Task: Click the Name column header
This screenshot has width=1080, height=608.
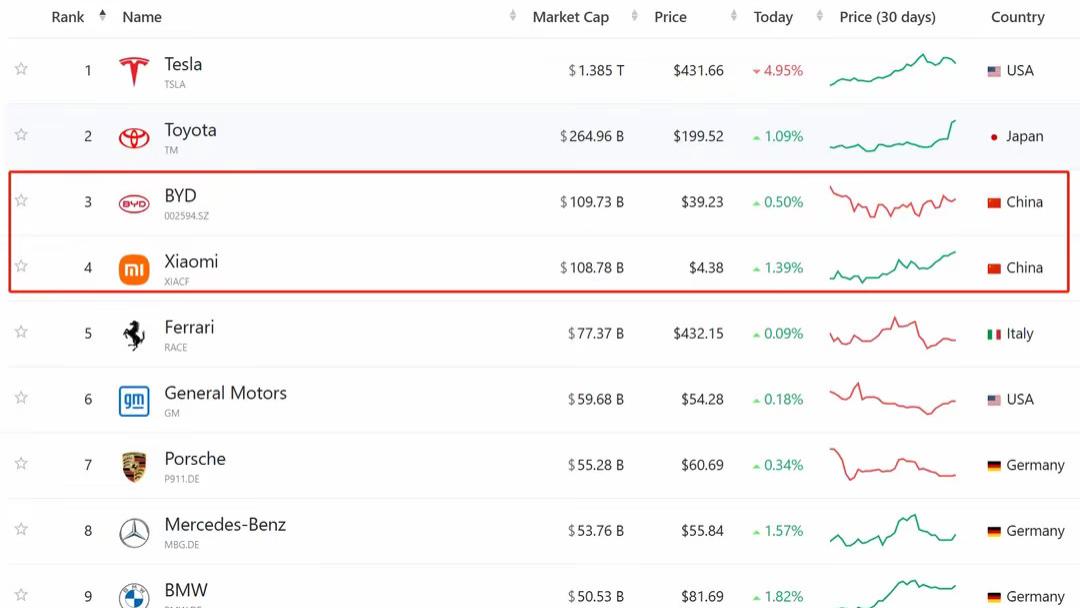Action: (x=142, y=17)
